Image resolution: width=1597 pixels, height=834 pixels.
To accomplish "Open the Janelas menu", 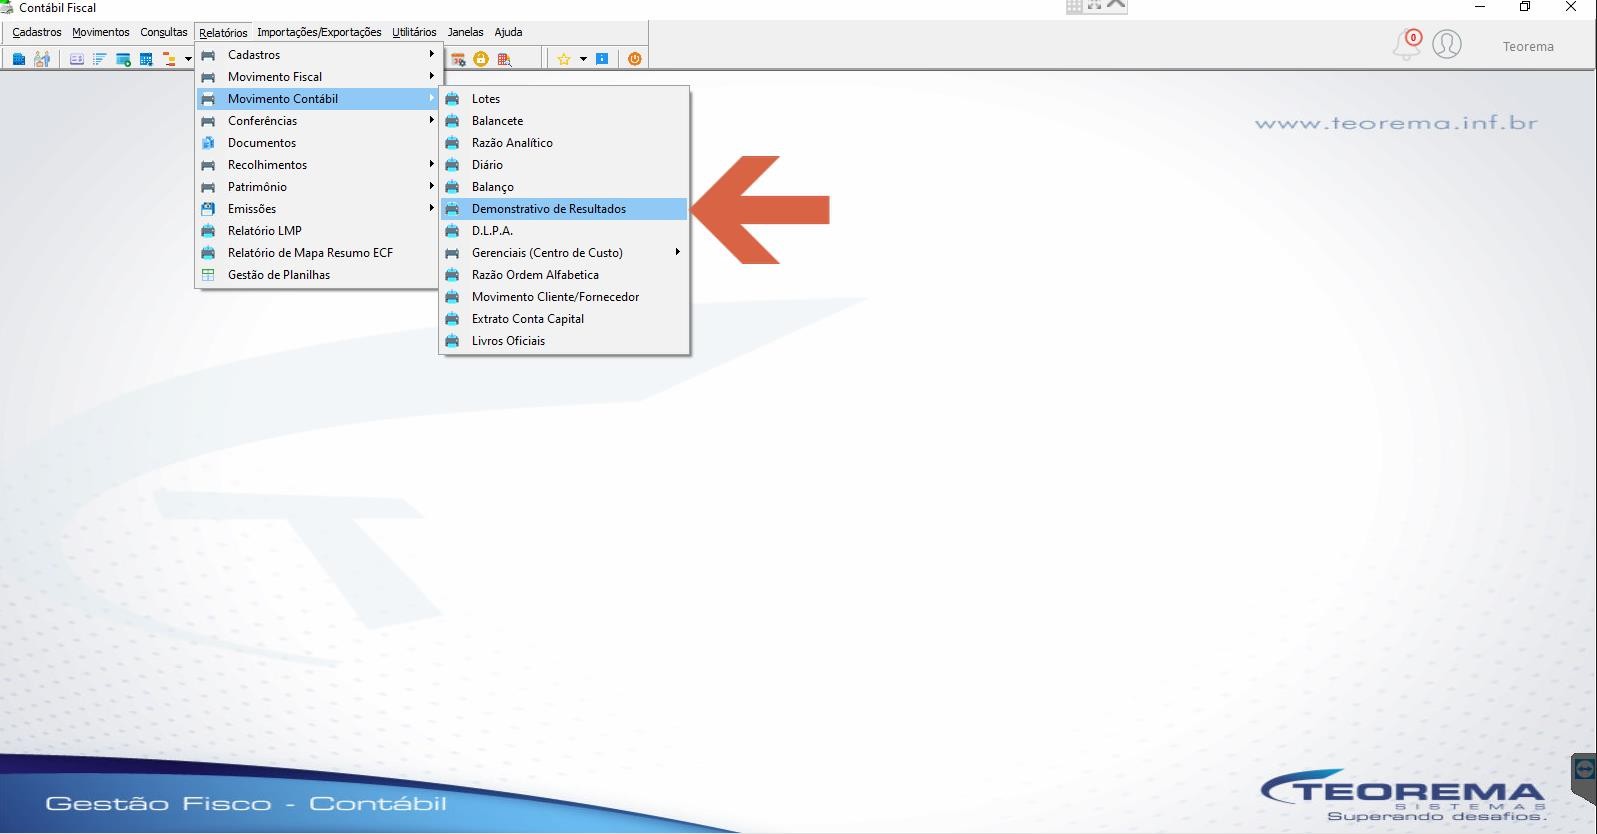I will coord(465,32).
